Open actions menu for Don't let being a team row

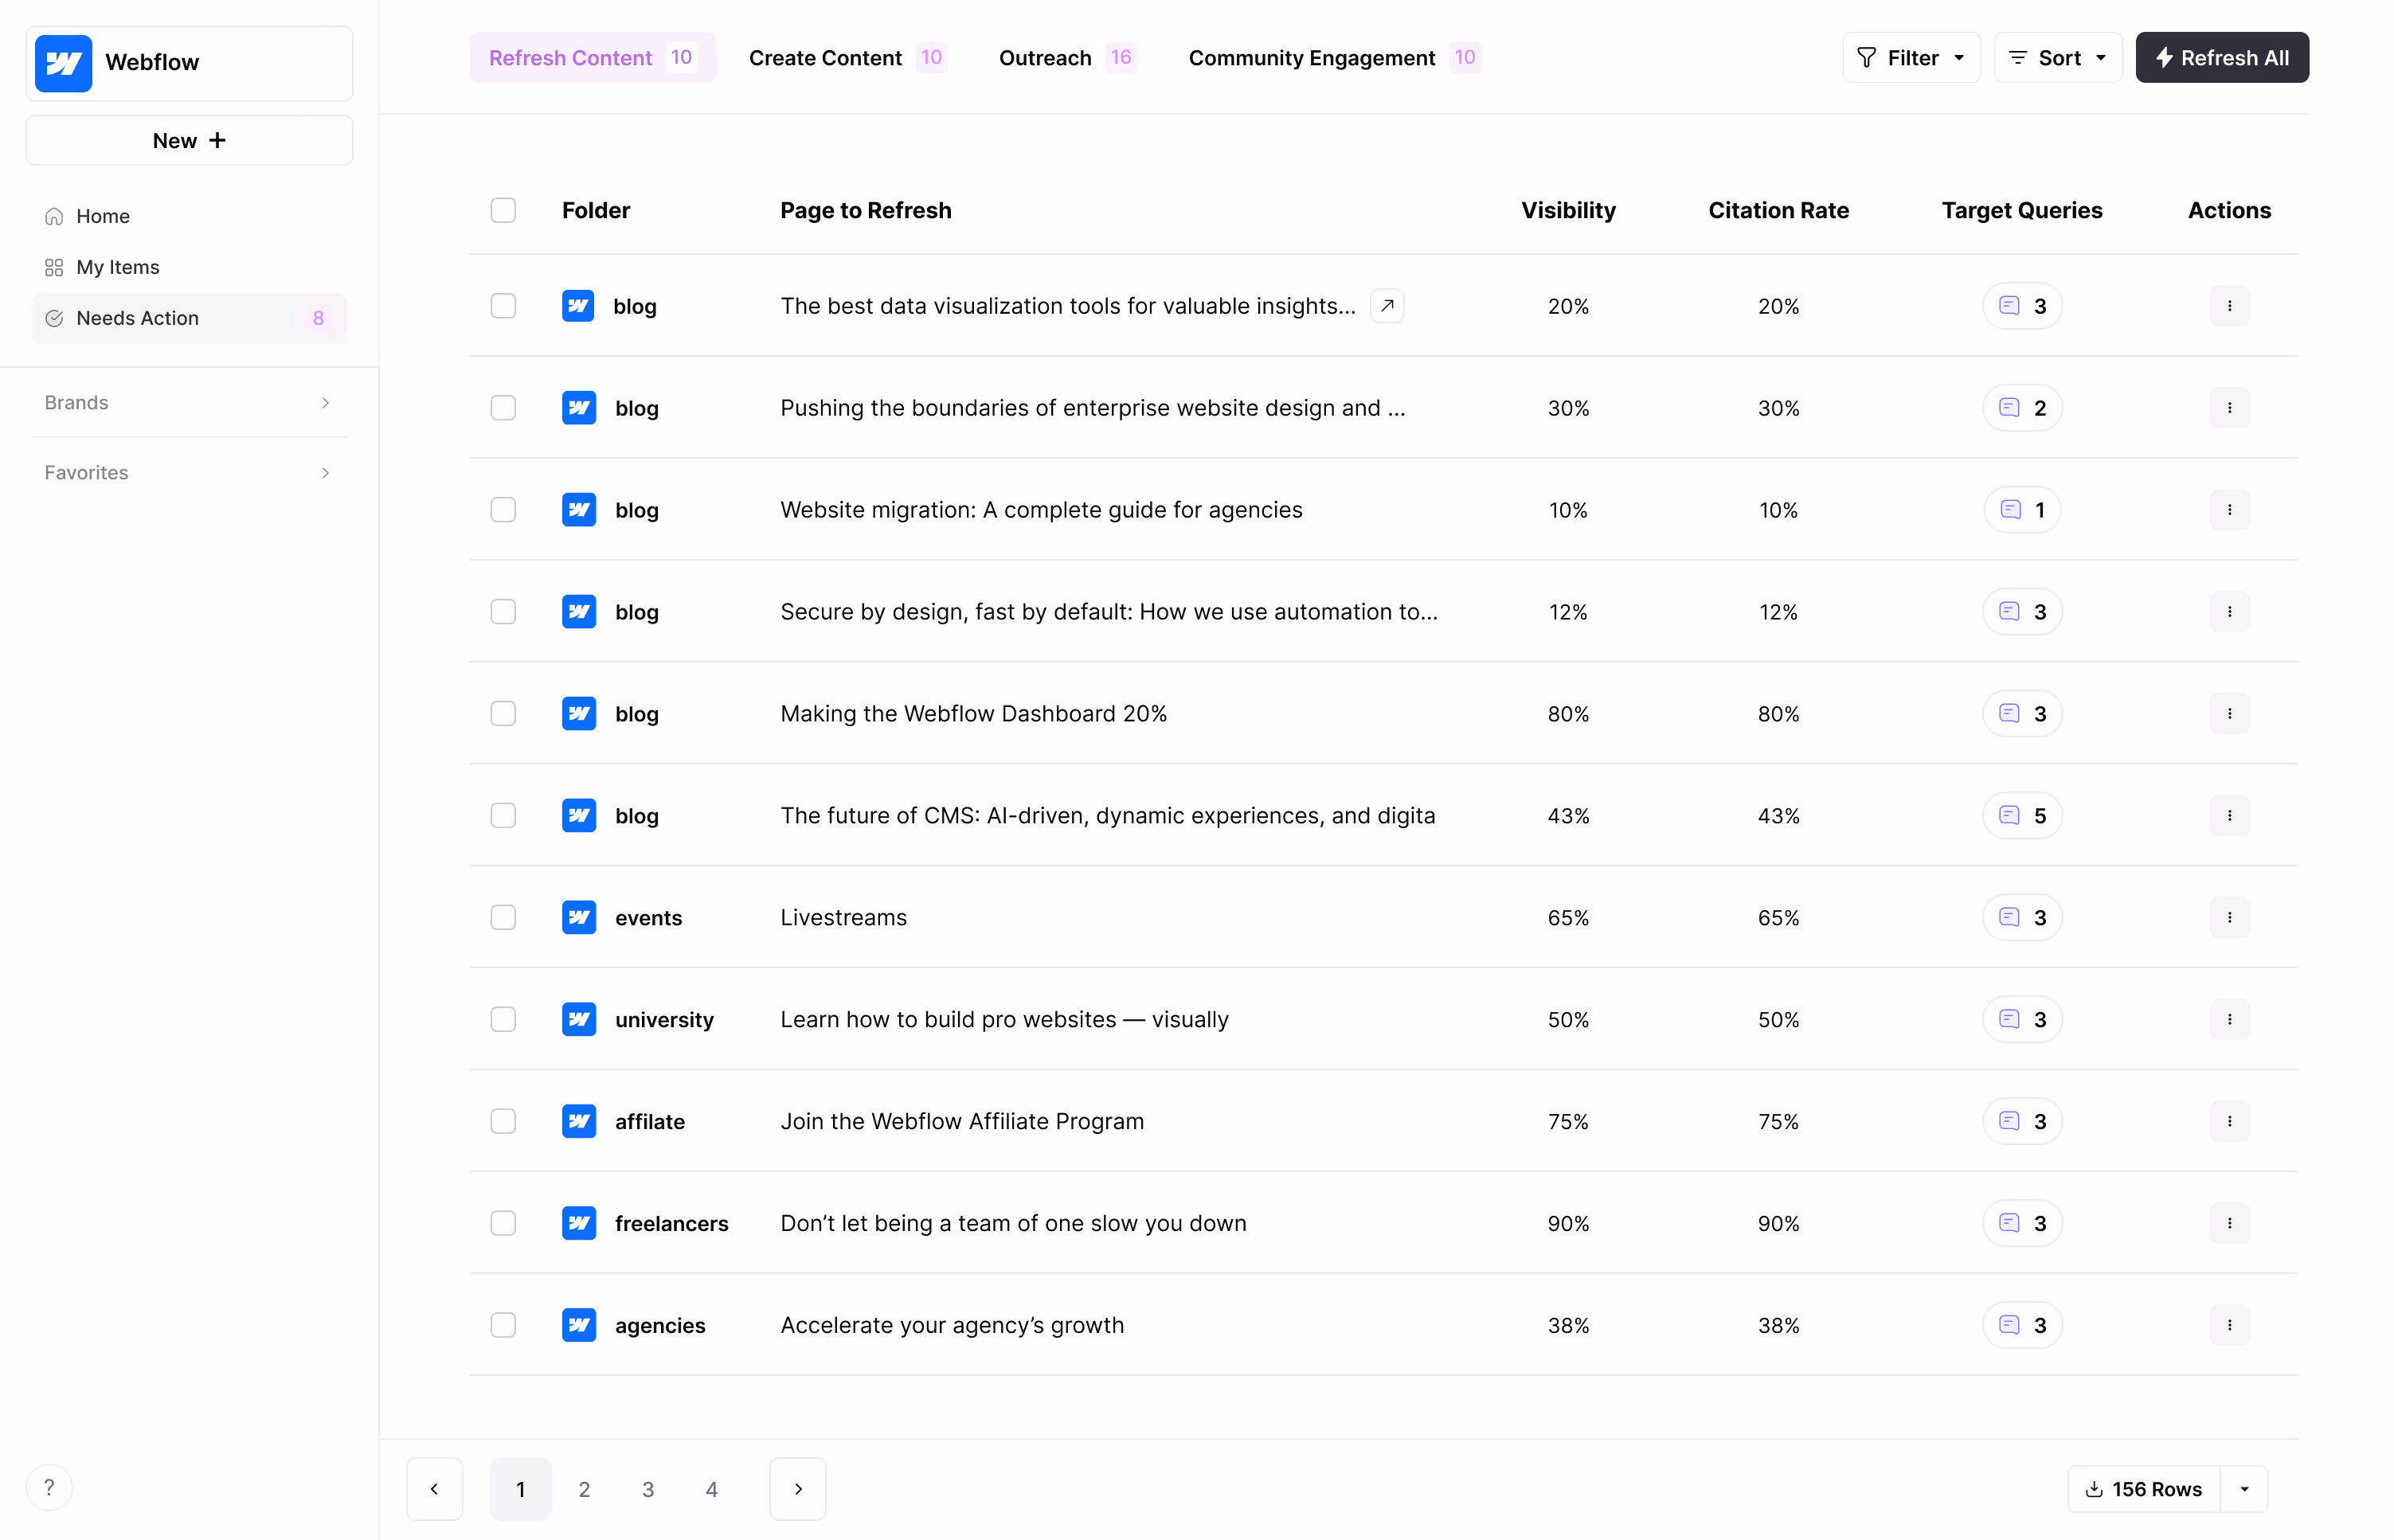[2229, 1223]
